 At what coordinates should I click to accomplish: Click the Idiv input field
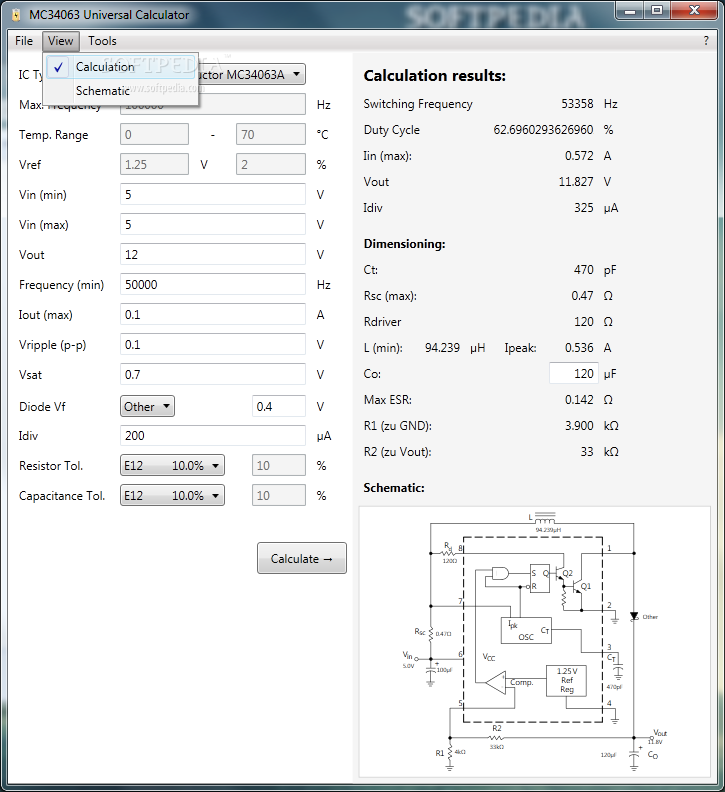[x=213, y=435]
